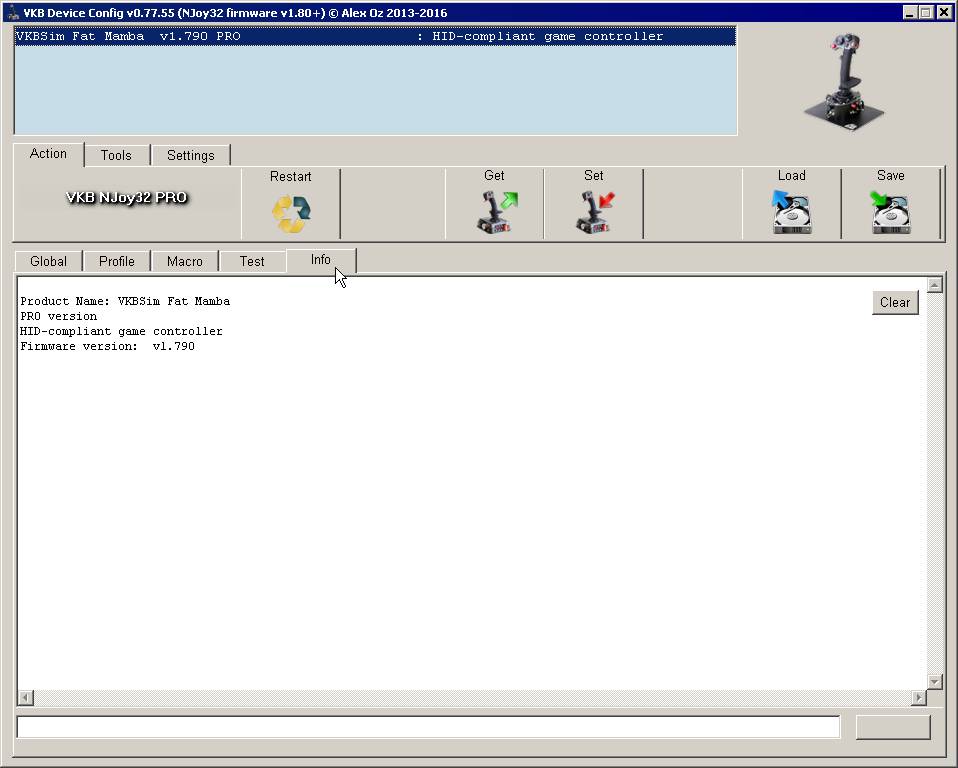958x768 pixels.
Task: Click the joystick product image
Action: point(843,79)
